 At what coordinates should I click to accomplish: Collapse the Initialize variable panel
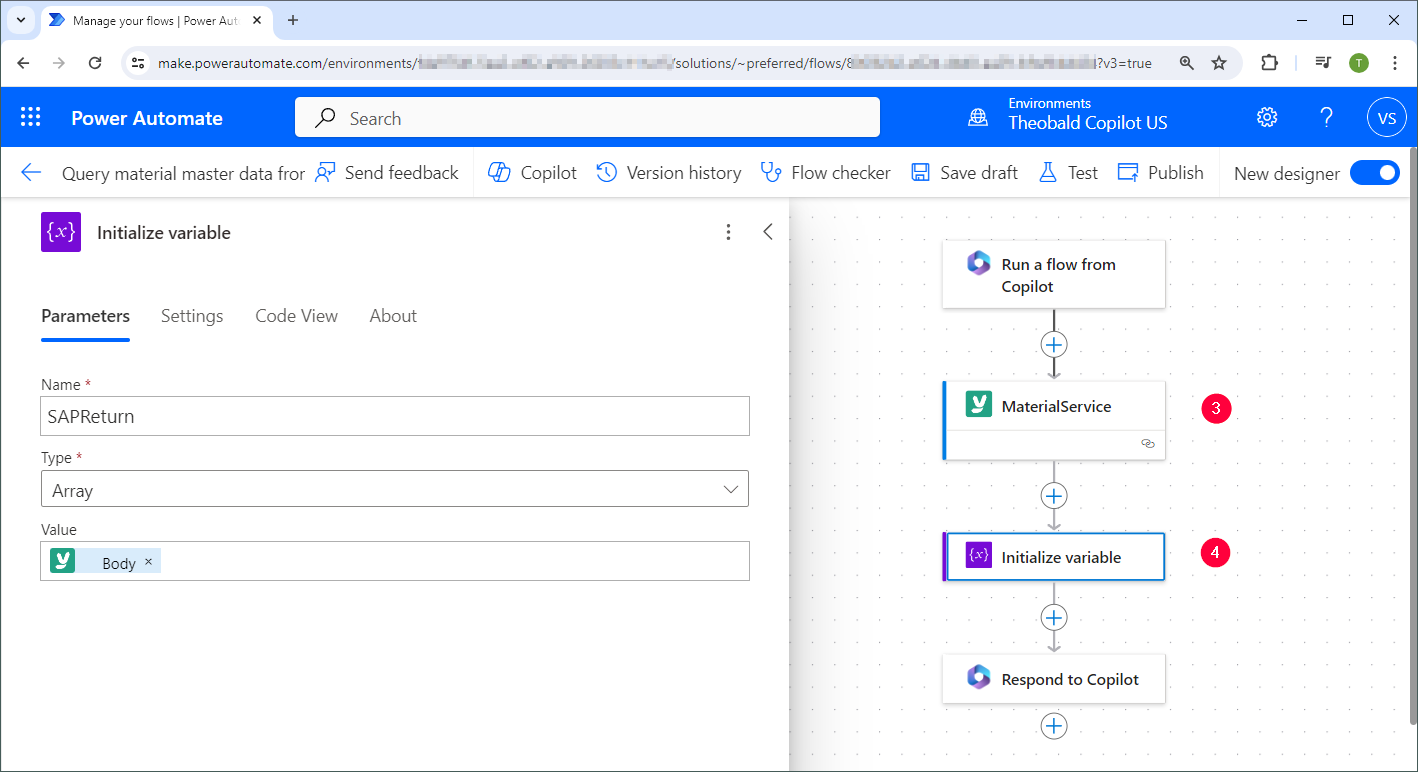coord(768,232)
